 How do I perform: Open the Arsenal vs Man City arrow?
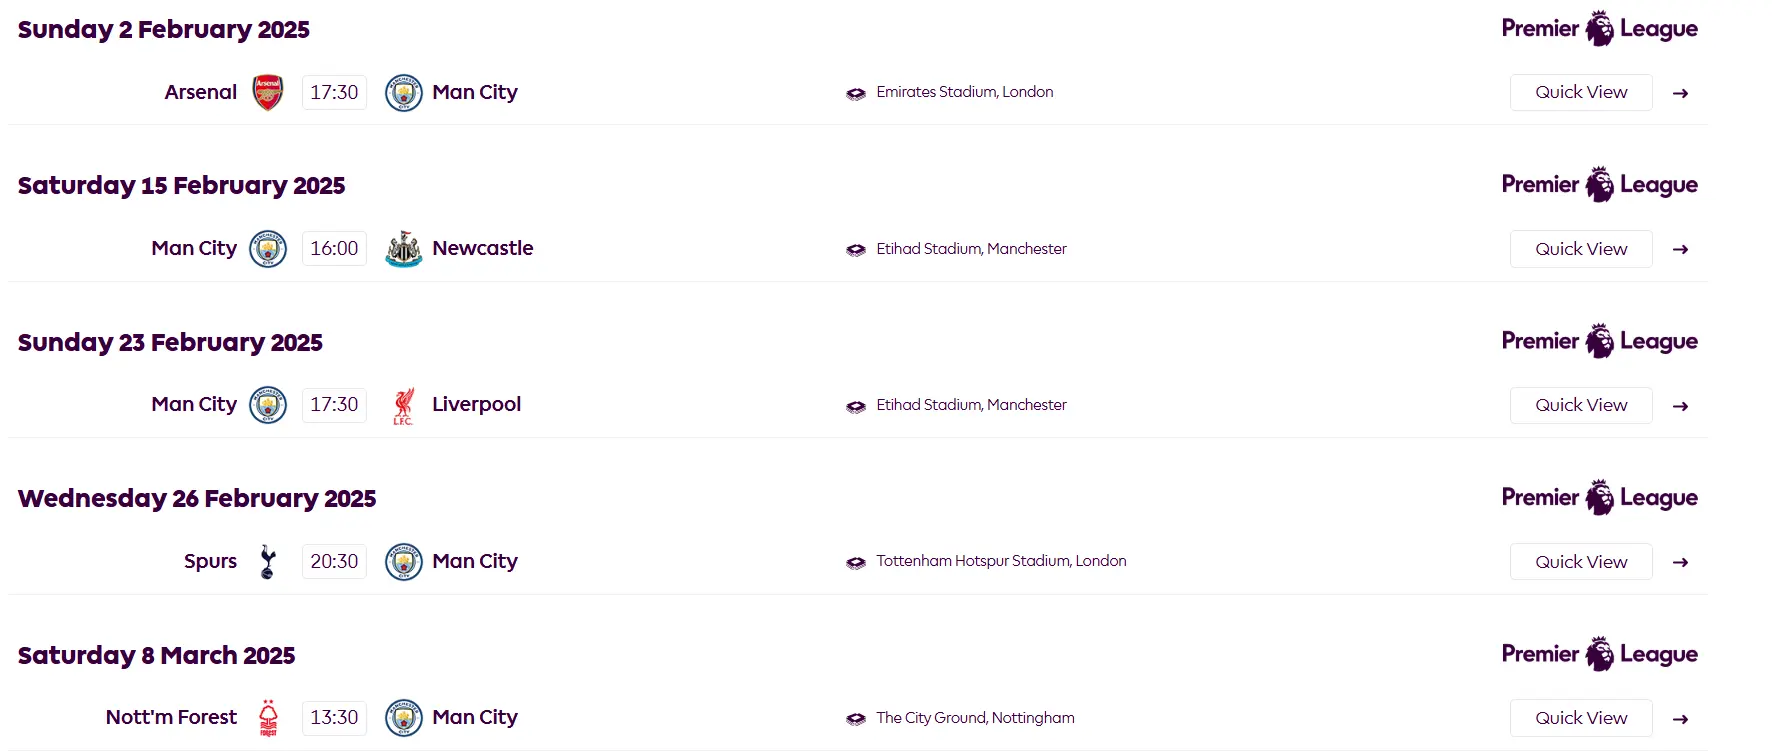coord(1681,93)
